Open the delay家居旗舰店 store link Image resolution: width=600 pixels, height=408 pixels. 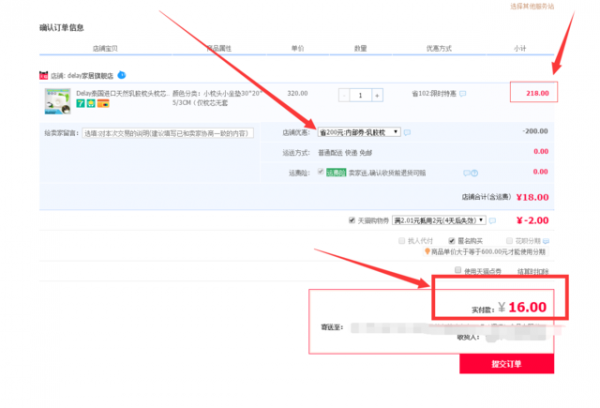pyautogui.click(x=90, y=76)
